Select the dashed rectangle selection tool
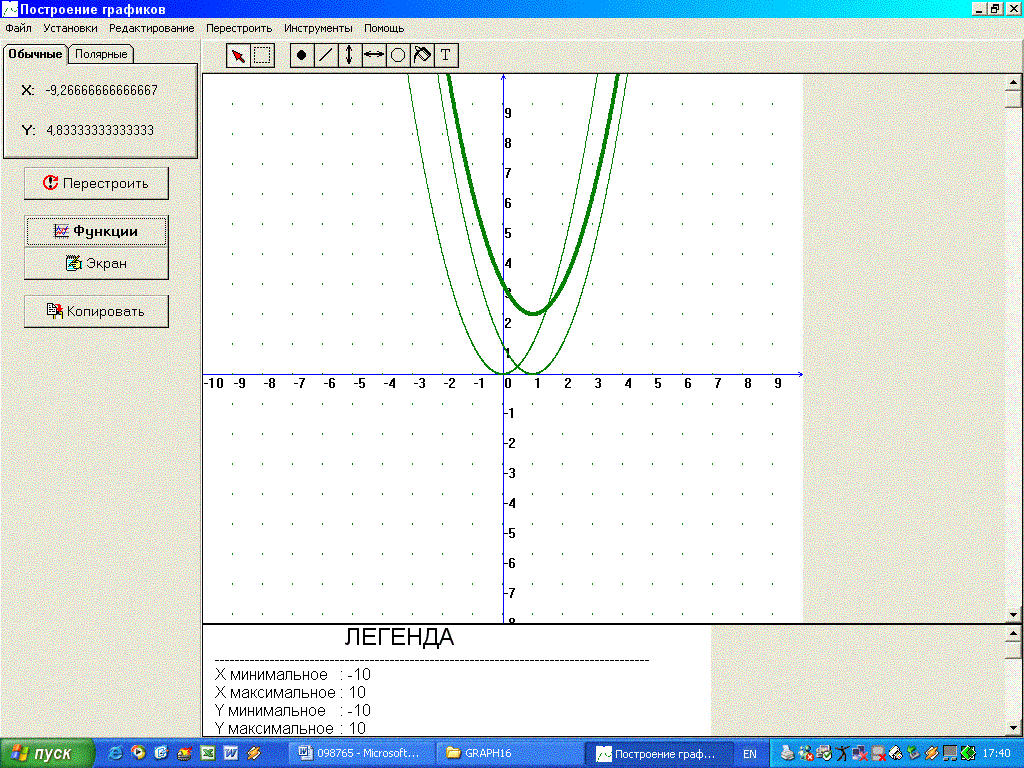Viewport: 1024px width, 768px height. point(262,56)
